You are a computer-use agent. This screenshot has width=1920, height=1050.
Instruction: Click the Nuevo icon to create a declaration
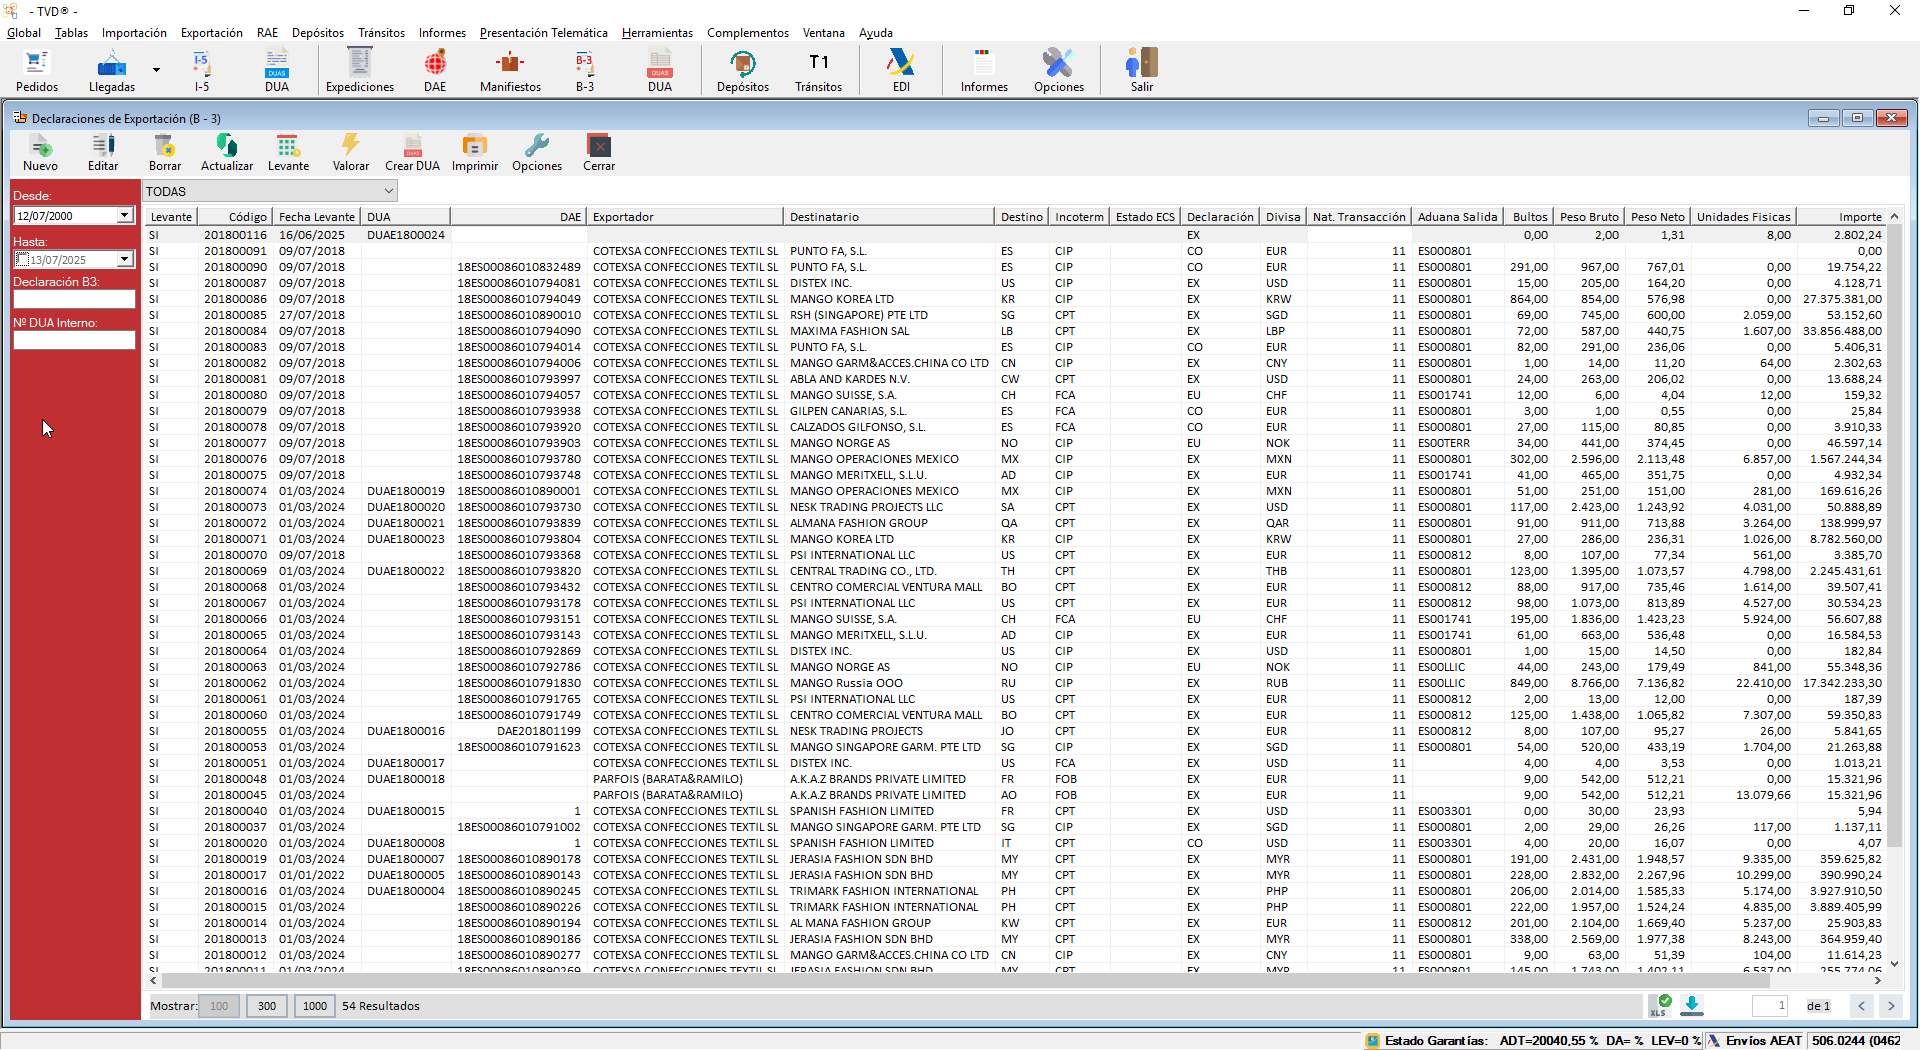[x=40, y=152]
